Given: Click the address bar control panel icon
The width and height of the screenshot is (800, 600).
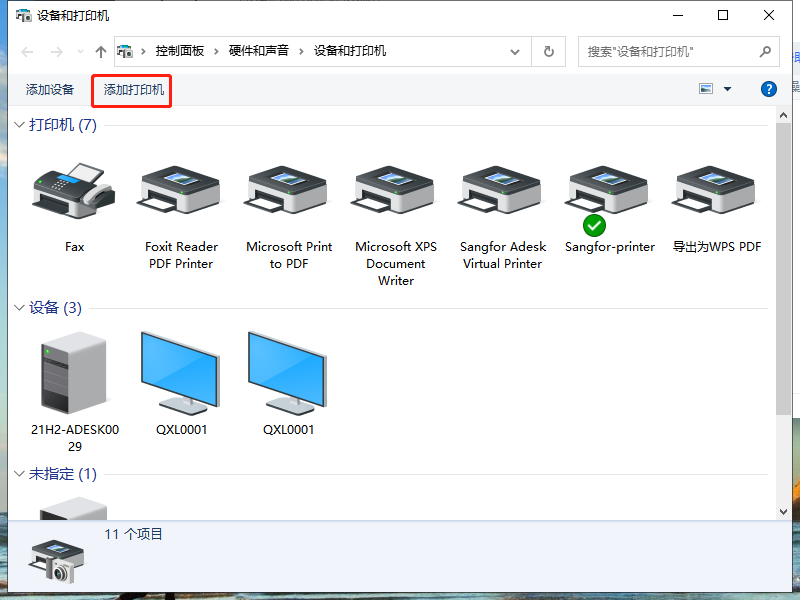Looking at the screenshot, I should 125,52.
